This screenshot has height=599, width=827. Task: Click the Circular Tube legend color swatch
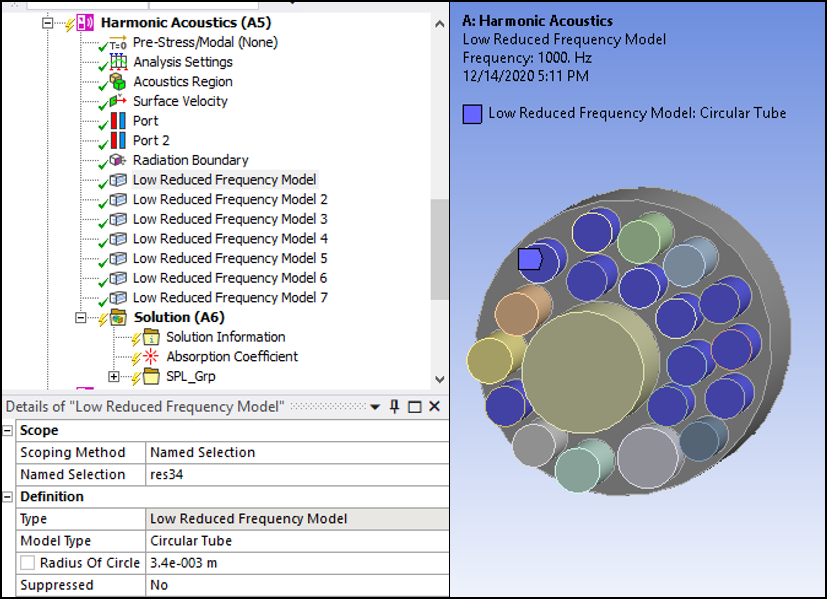pyautogui.click(x=472, y=114)
